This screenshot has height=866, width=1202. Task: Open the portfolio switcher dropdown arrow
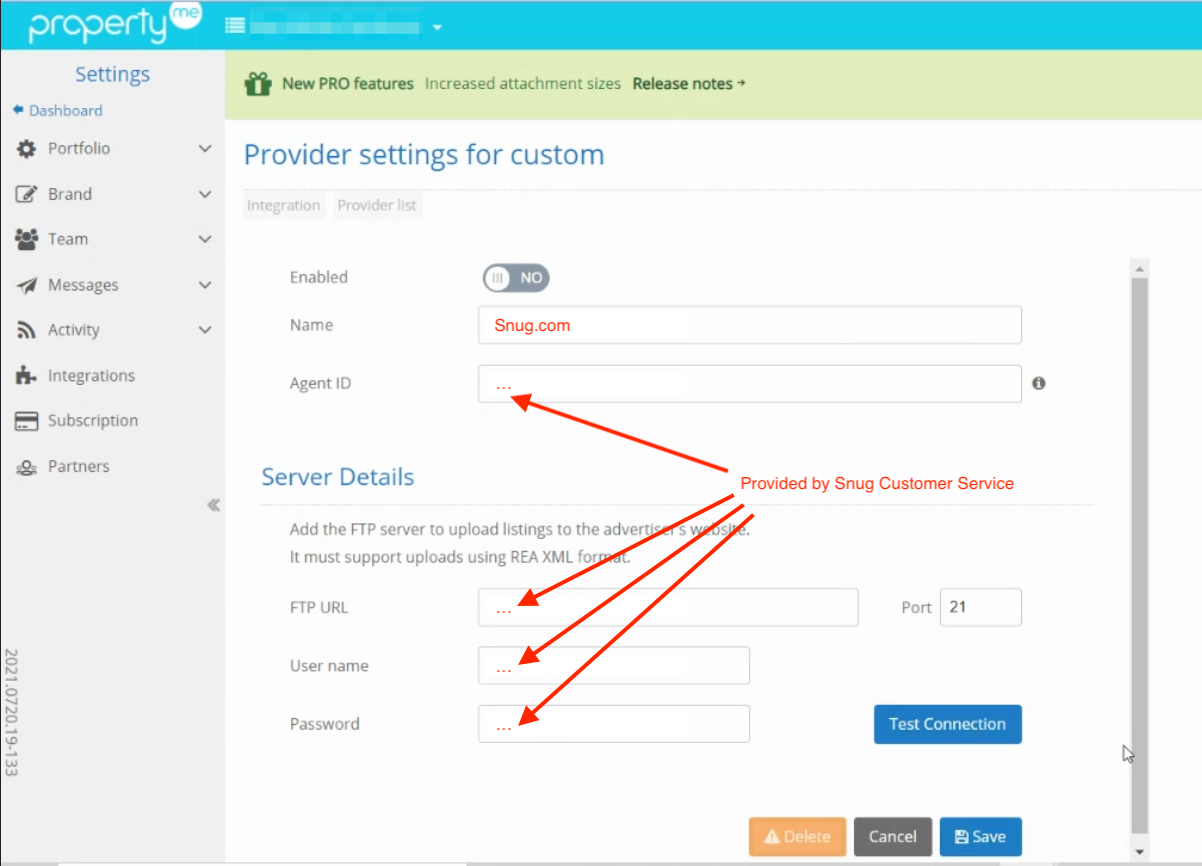pos(437,27)
